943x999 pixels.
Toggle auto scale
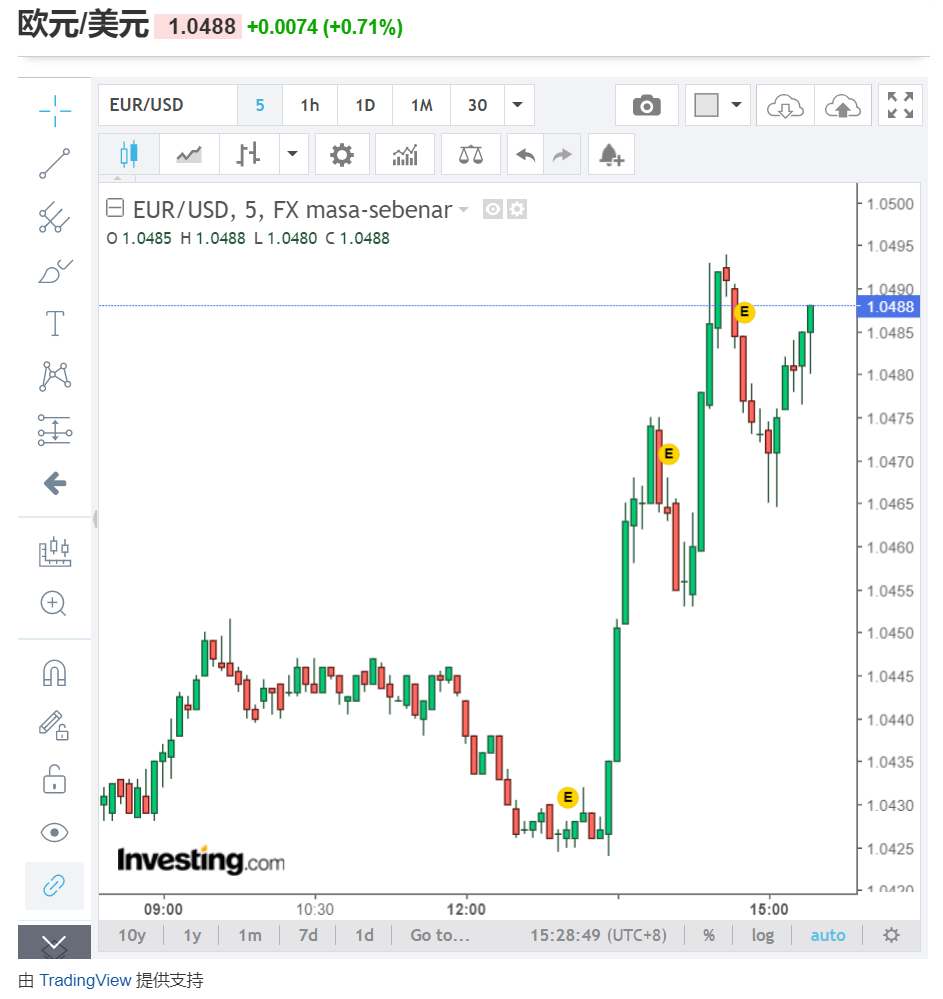(828, 935)
